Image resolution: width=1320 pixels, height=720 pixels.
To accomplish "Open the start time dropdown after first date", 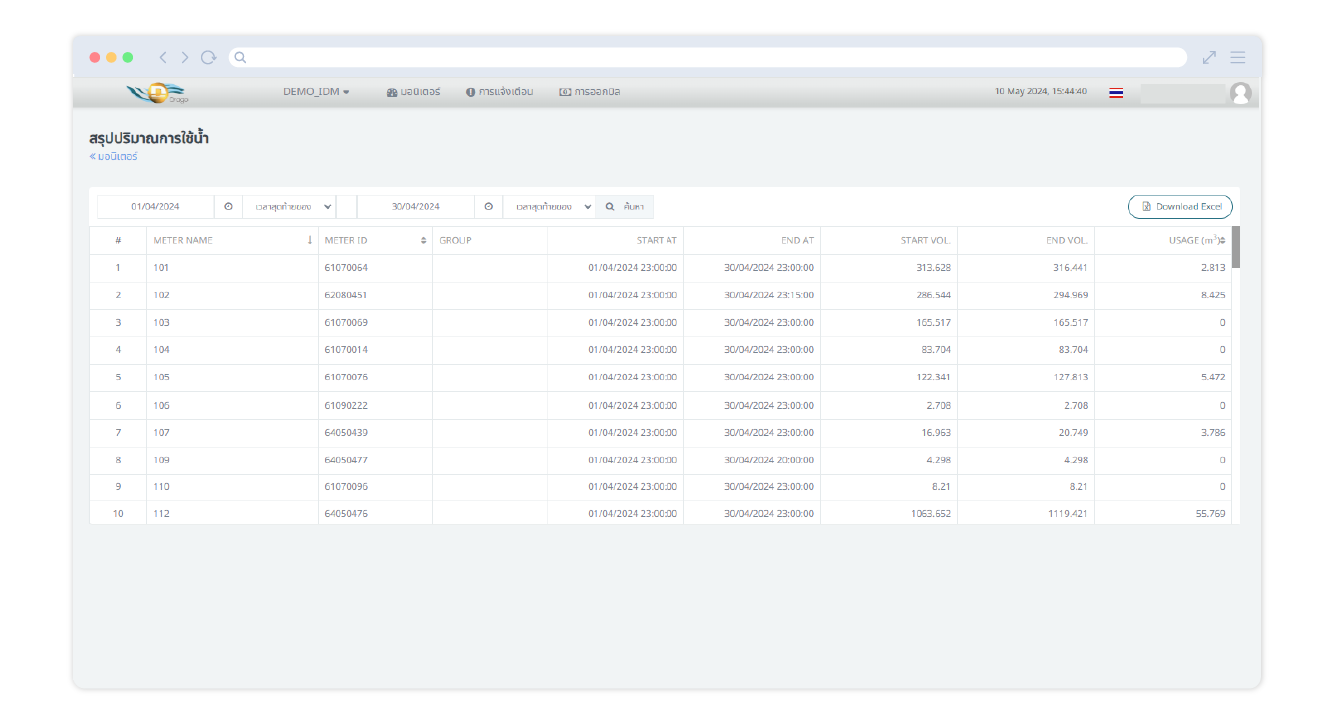I will click(288, 207).
